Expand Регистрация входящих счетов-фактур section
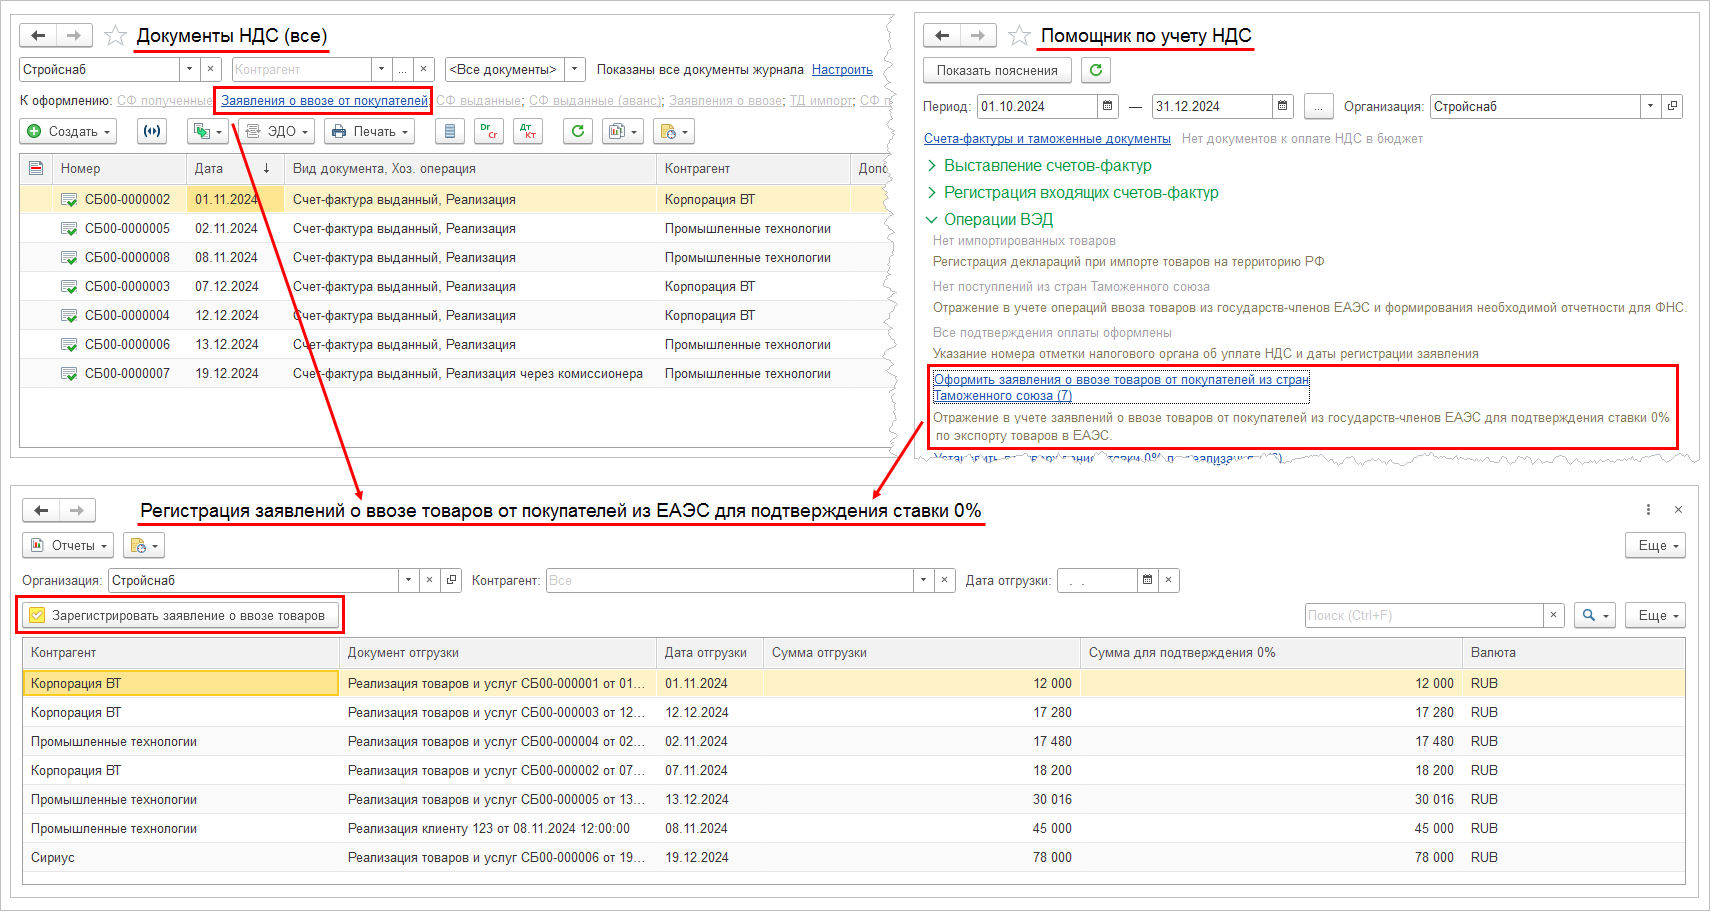 coord(1080,193)
